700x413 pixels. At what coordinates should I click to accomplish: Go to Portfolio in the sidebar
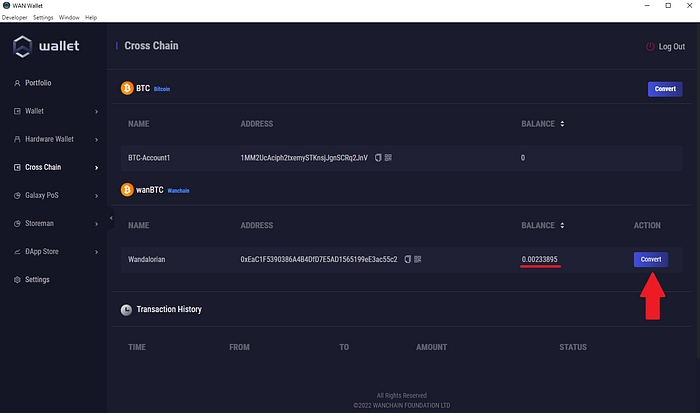pos(38,83)
